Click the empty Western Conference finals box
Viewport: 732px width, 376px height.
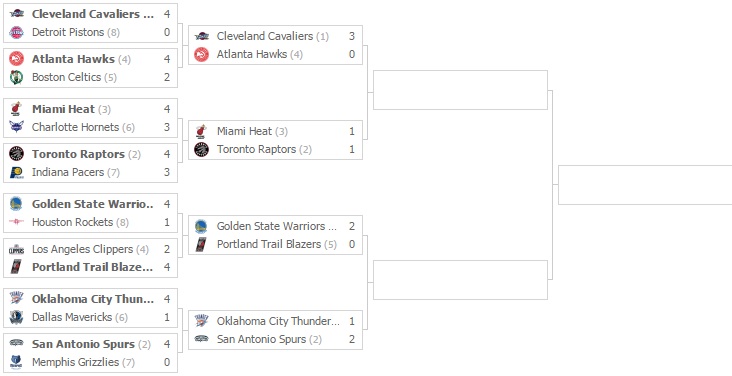pos(460,280)
